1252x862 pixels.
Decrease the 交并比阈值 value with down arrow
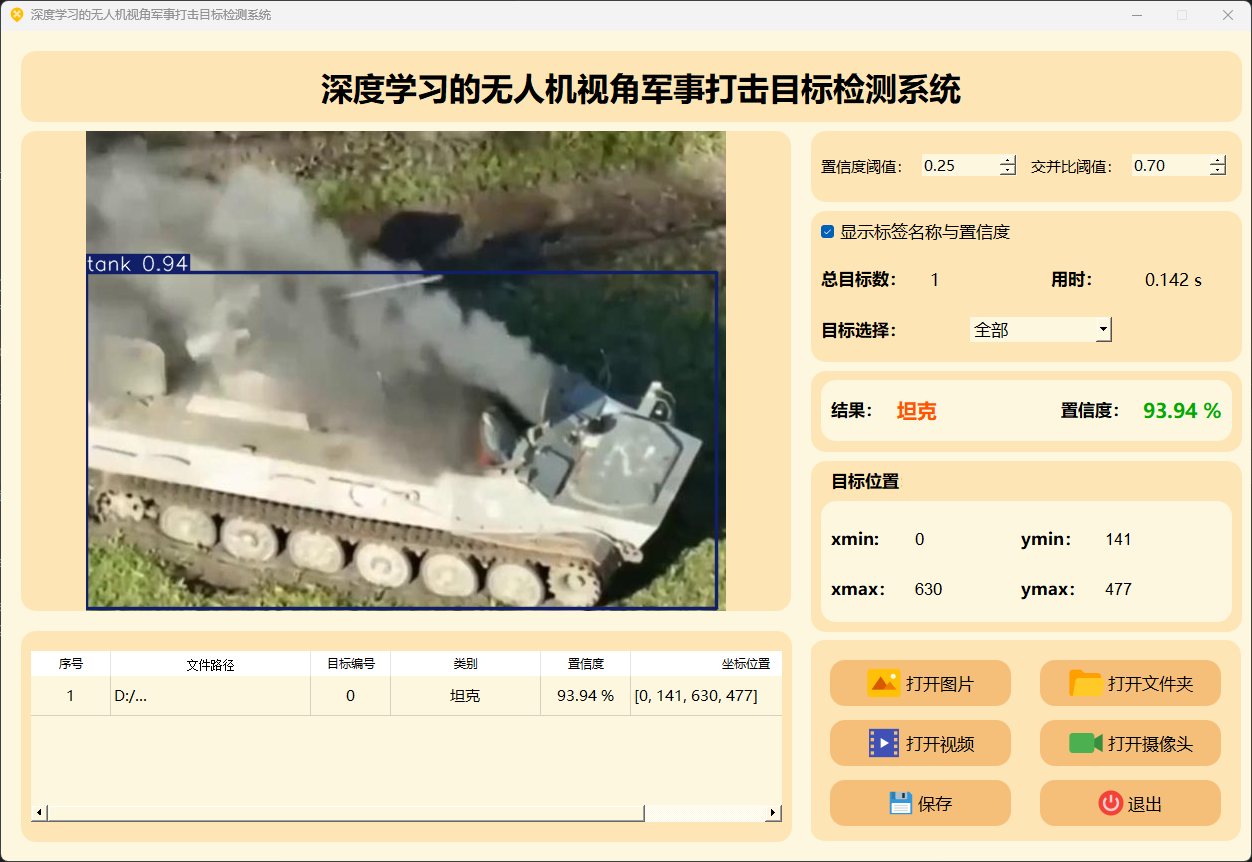[x=1218, y=171]
